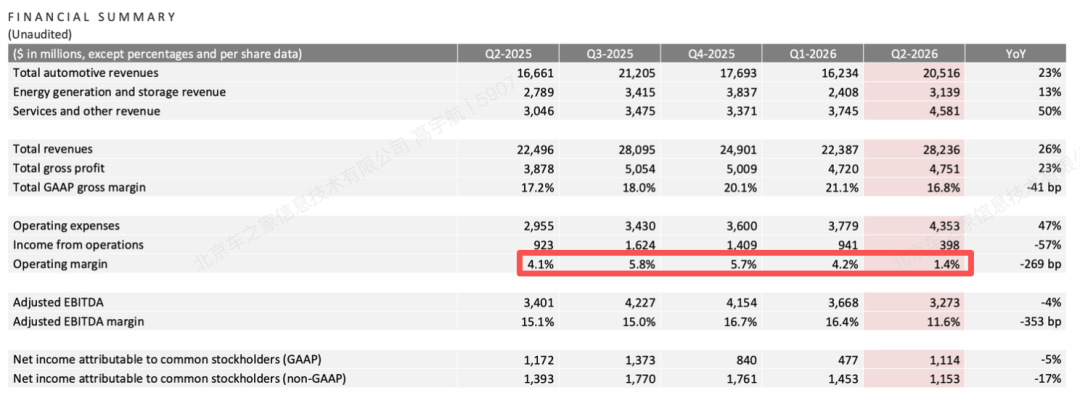
Task: Select the Operating expenses Q1-2026 value 3,779
Action: 843,225
